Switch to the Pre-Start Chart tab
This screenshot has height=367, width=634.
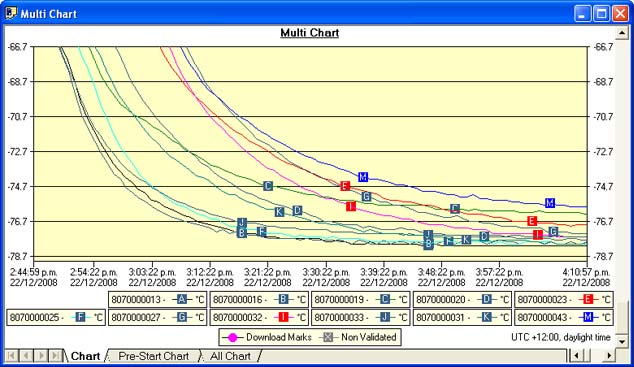click(x=153, y=356)
